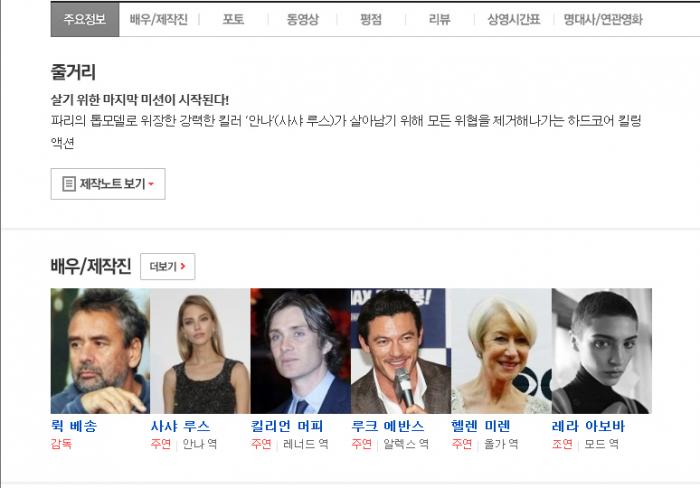Image resolution: width=700 pixels, height=488 pixels.
Task: Open the 뤽 베송 name link
Action: (x=75, y=426)
